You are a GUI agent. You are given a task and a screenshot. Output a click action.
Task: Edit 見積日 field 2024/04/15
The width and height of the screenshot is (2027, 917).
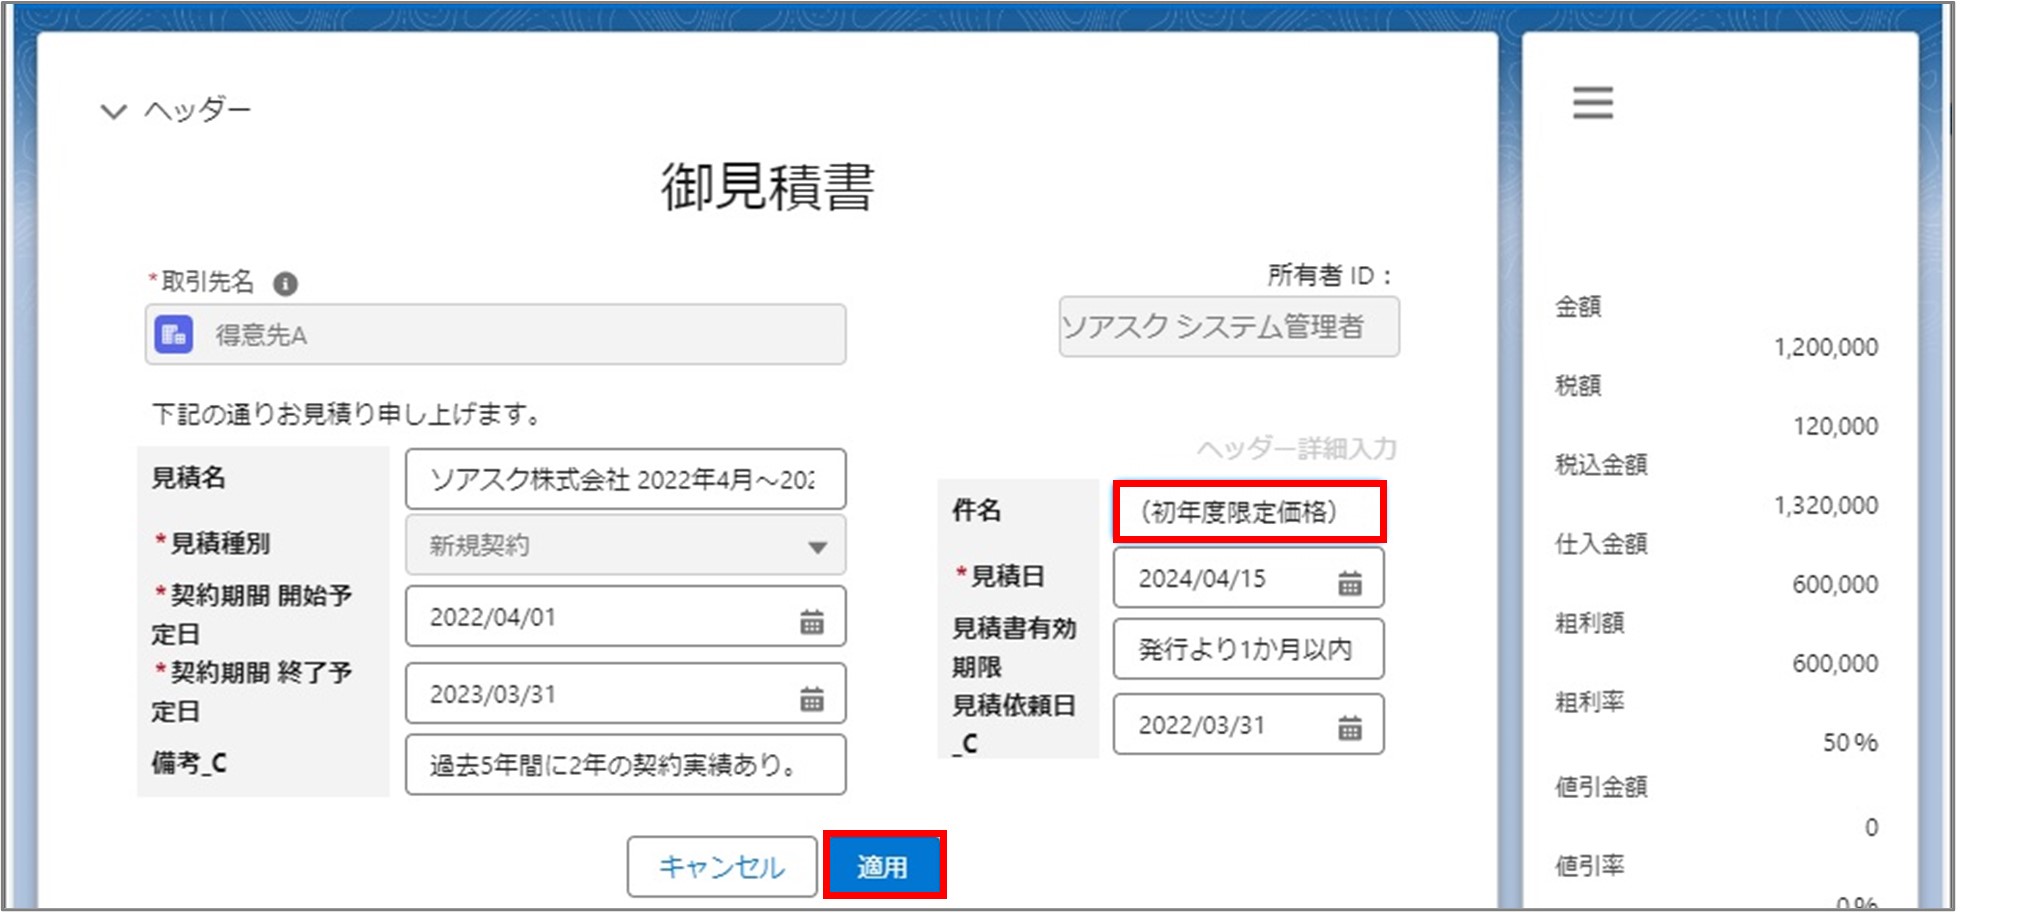pos(1248,578)
